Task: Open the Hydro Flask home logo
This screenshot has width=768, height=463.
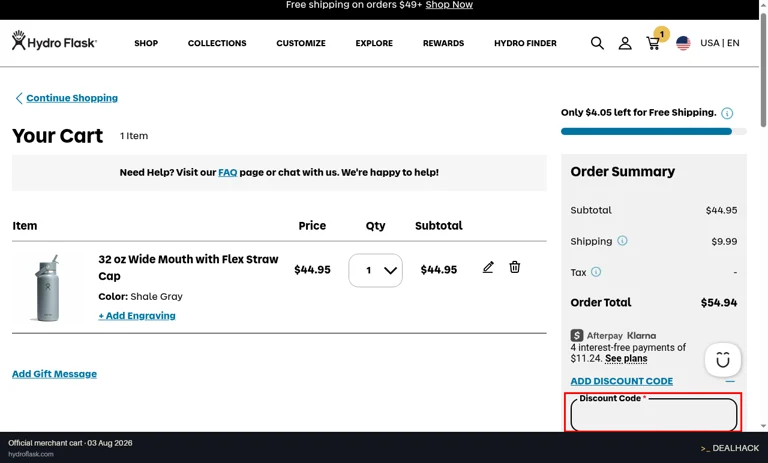Action: pyautogui.click(x=54, y=41)
